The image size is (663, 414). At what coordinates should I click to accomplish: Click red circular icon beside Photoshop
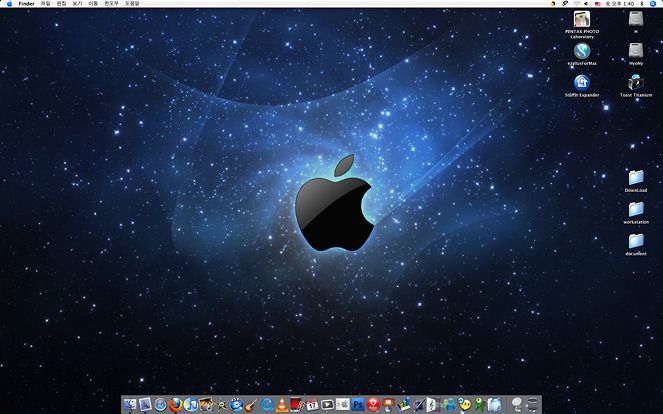(x=373, y=405)
